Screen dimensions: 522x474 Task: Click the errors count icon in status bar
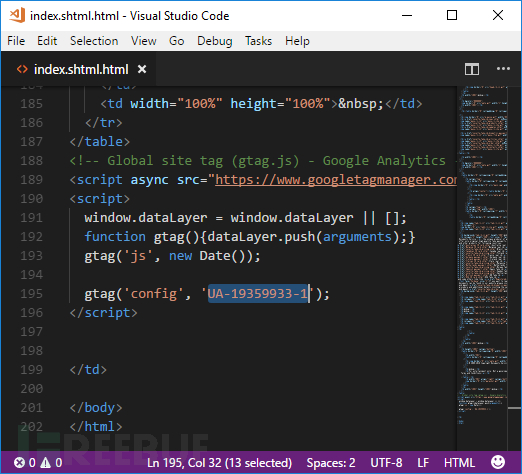tap(19, 463)
